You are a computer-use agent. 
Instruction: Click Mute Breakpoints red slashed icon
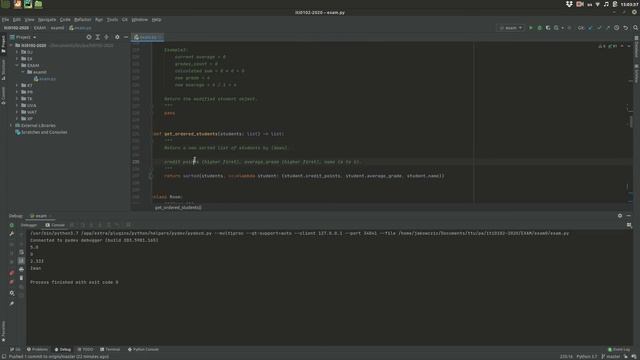point(11,282)
